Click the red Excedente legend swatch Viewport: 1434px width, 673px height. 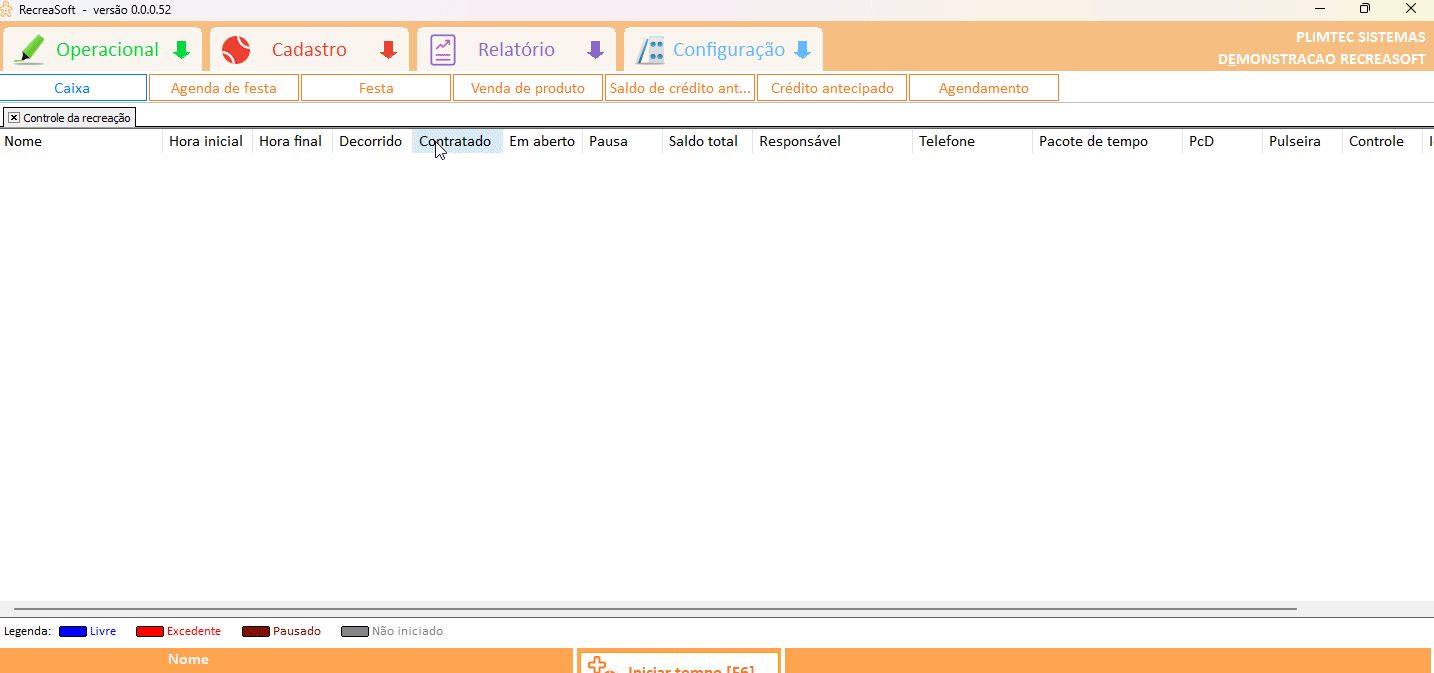(x=149, y=631)
